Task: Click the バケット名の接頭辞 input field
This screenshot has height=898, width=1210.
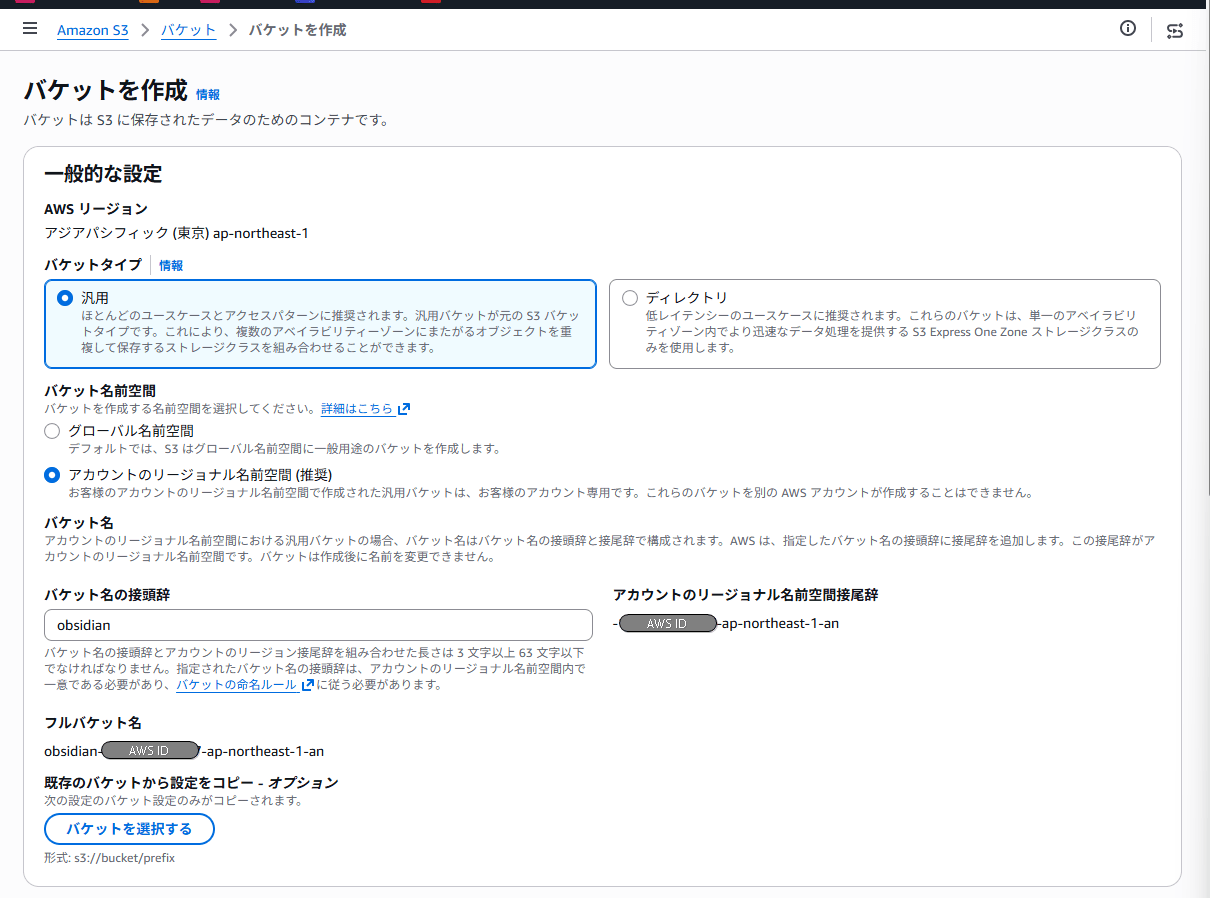Action: [318, 625]
